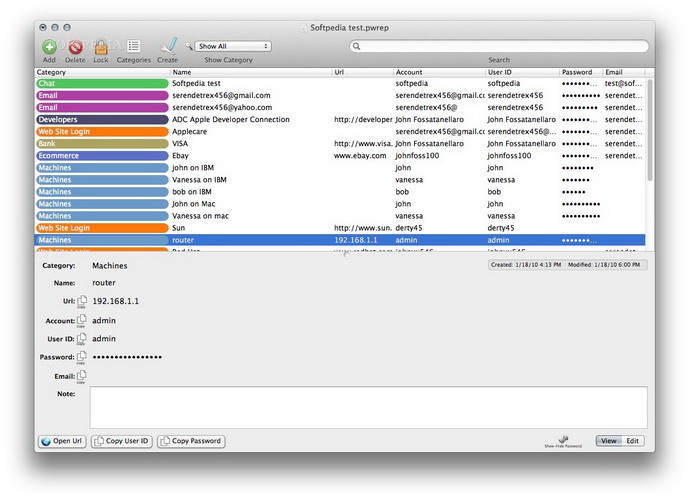Viewport: 689px width, 500px height.
Task: Switch to View mode
Action: tap(609, 441)
